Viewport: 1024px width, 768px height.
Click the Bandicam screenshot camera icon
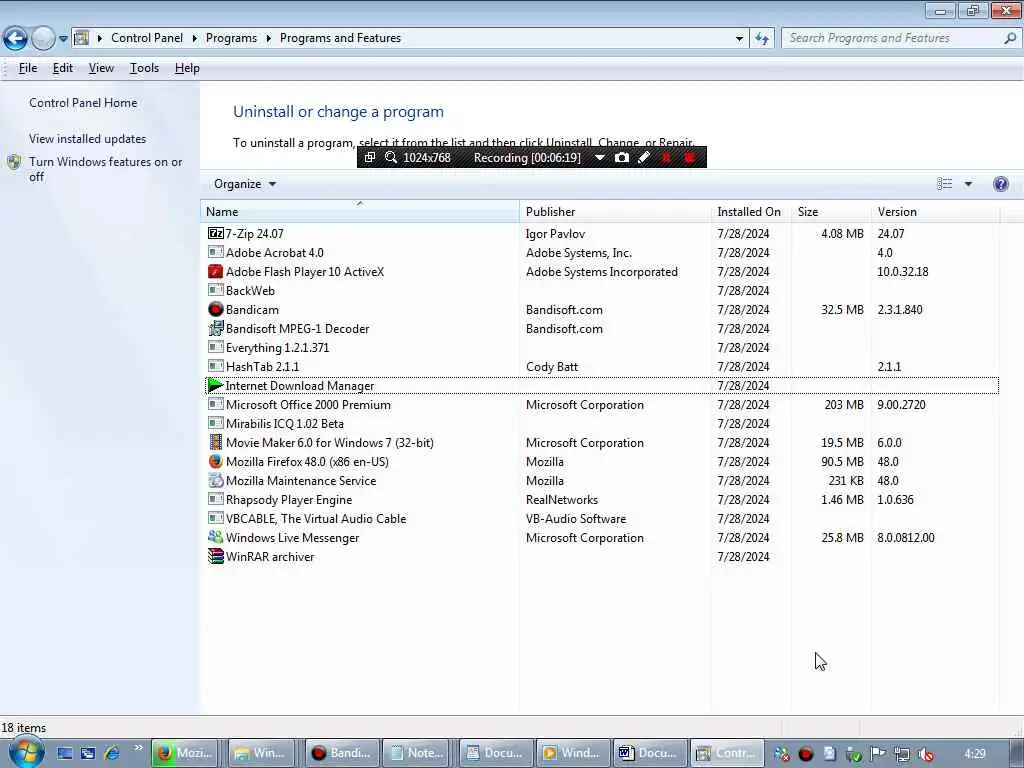tap(622, 157)
